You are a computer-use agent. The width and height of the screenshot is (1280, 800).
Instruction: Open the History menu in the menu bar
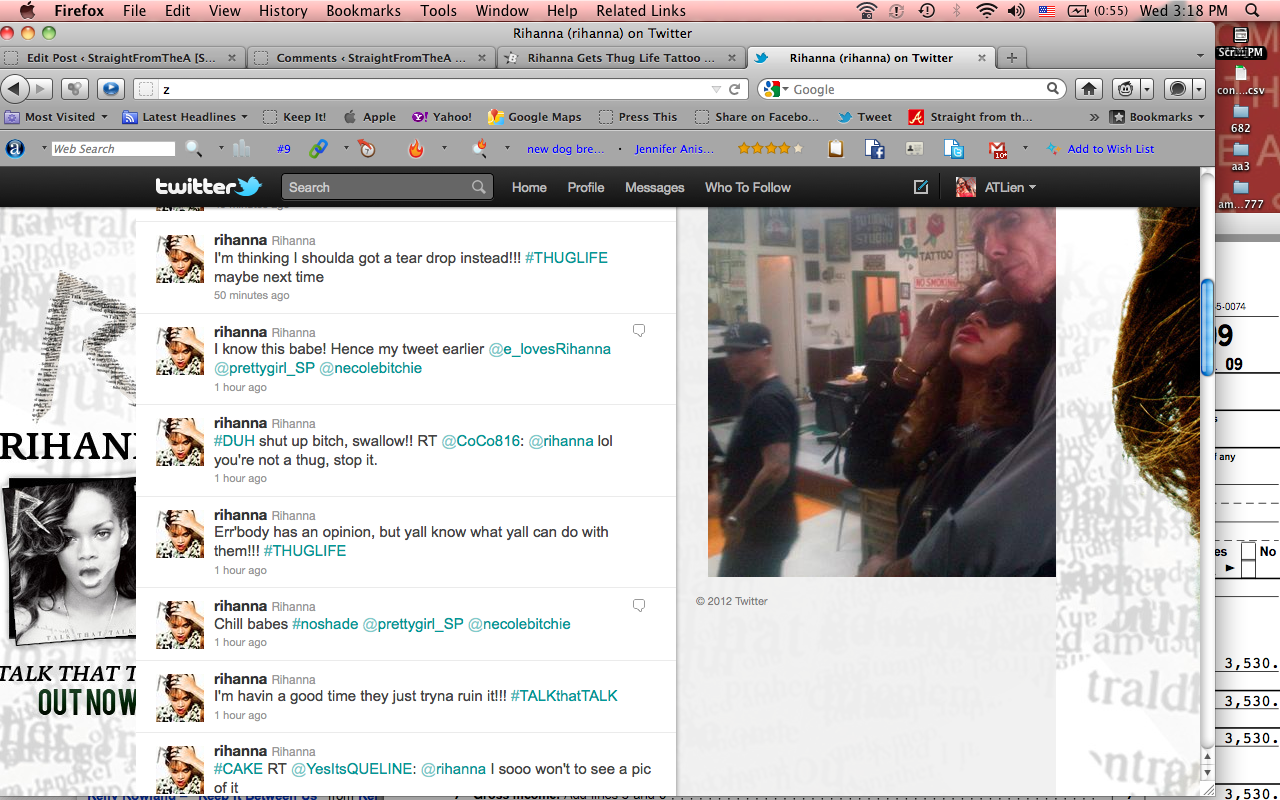coord(283,11)
